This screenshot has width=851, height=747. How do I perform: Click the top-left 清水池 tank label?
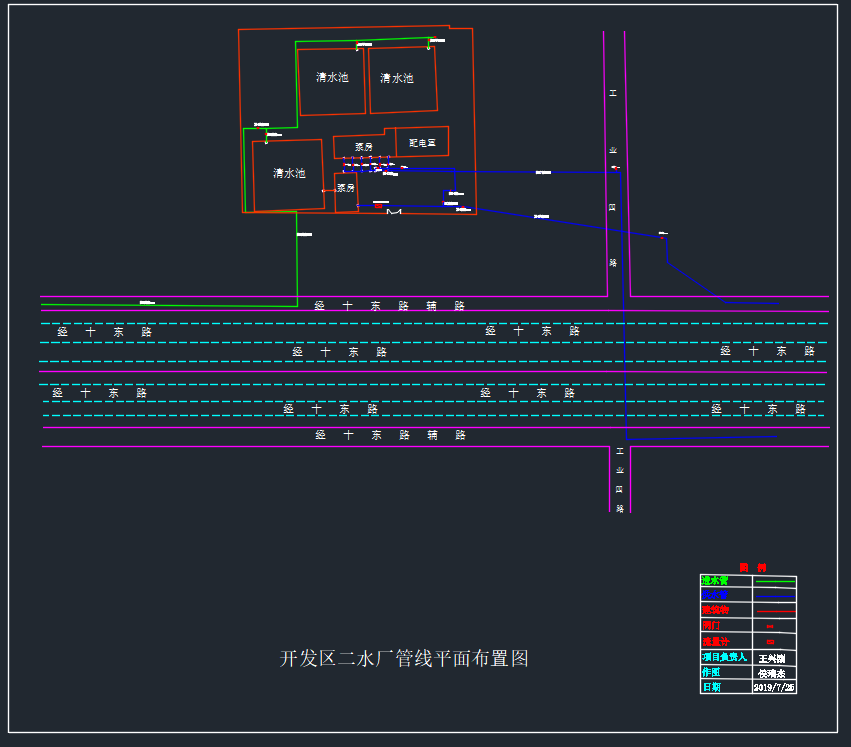pos(332,77)
